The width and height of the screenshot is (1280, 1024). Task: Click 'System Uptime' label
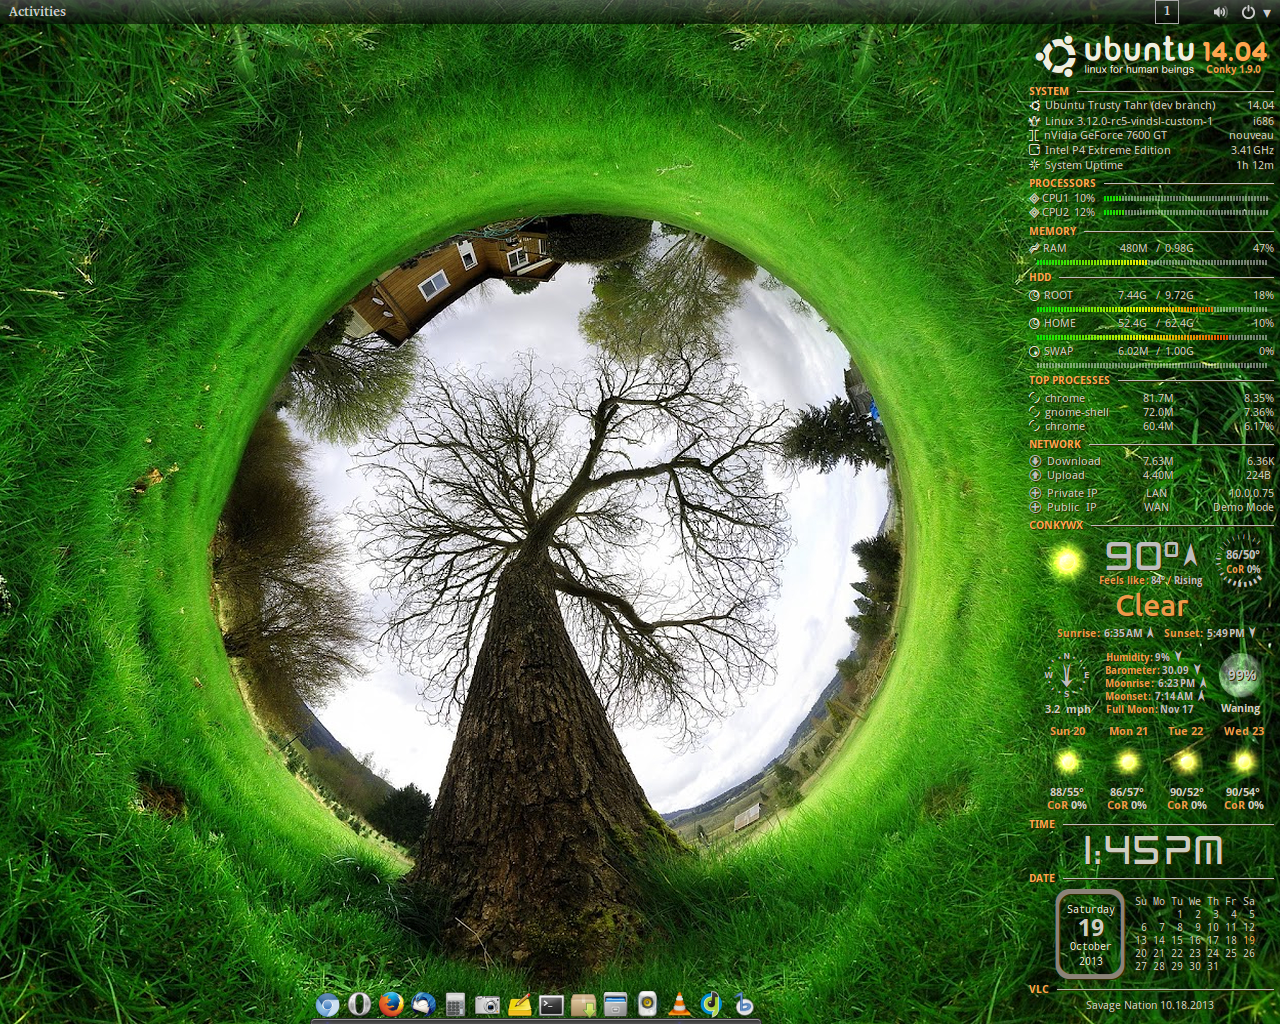coord(1084,165)
